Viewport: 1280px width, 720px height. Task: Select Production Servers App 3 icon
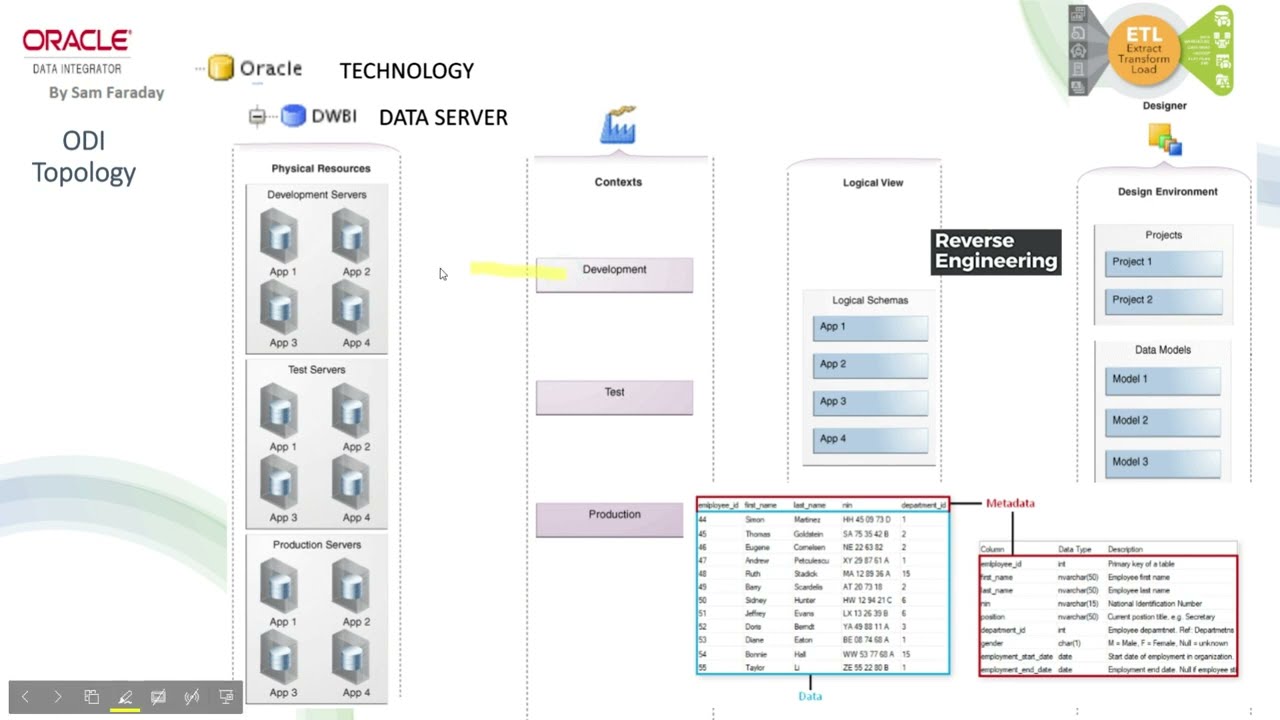pos(279,658)
